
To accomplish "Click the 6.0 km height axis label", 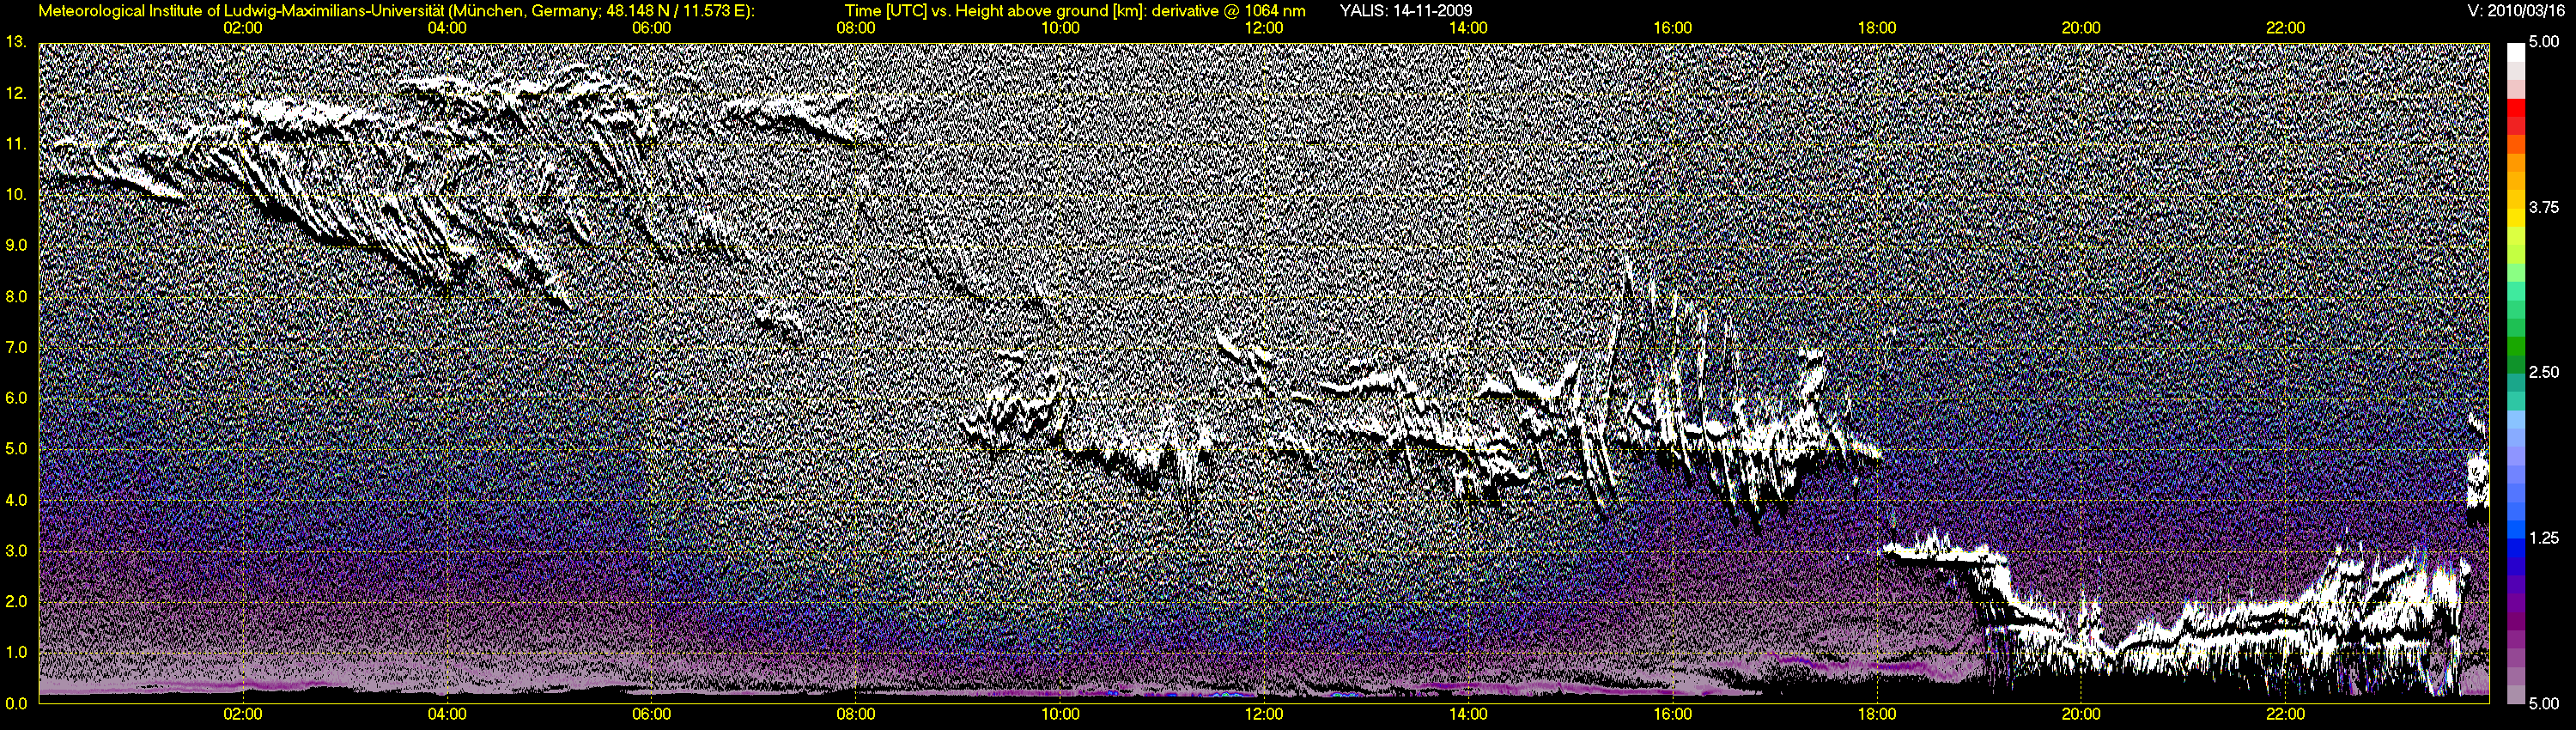I will click(x=15, y=398).
